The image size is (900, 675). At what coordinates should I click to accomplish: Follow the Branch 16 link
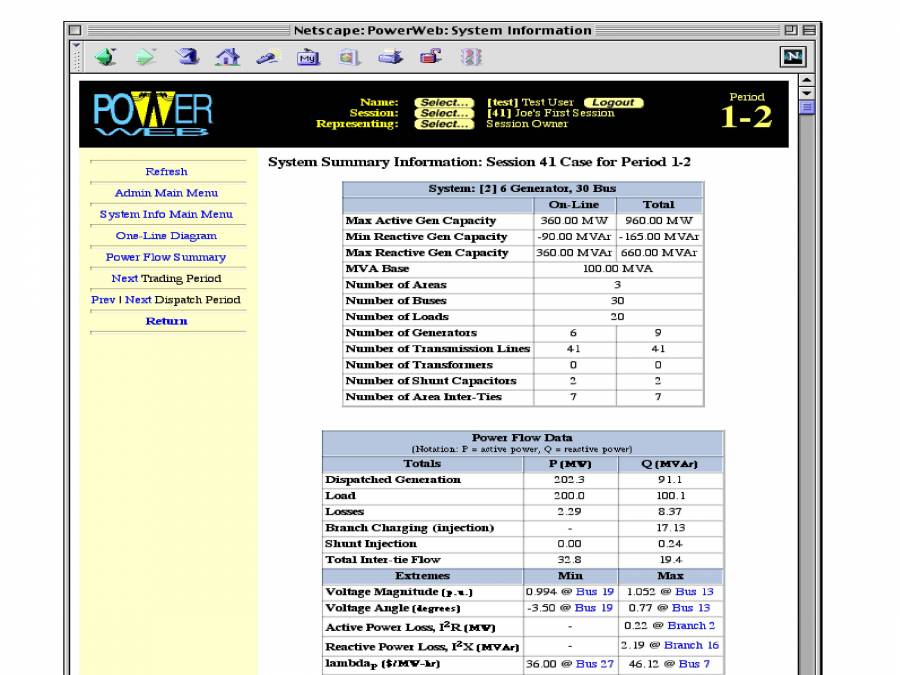point(691,645)
